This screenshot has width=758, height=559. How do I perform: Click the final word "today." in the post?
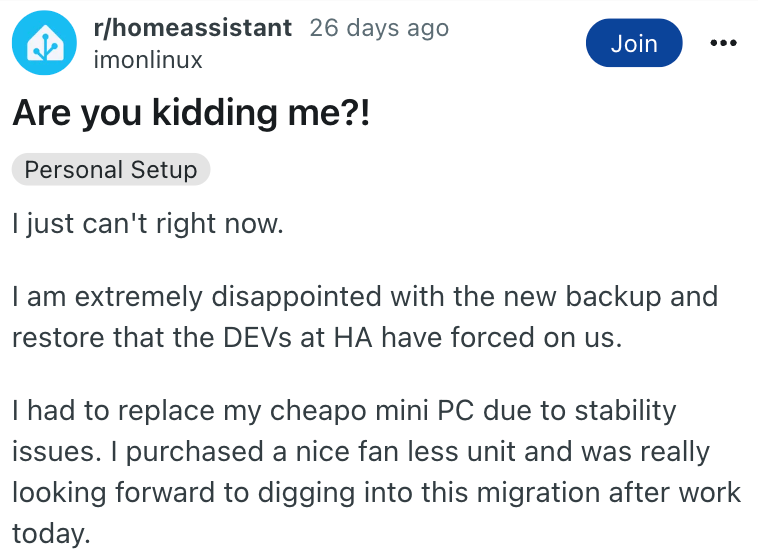pyautogui.click(x=51, y=532)
